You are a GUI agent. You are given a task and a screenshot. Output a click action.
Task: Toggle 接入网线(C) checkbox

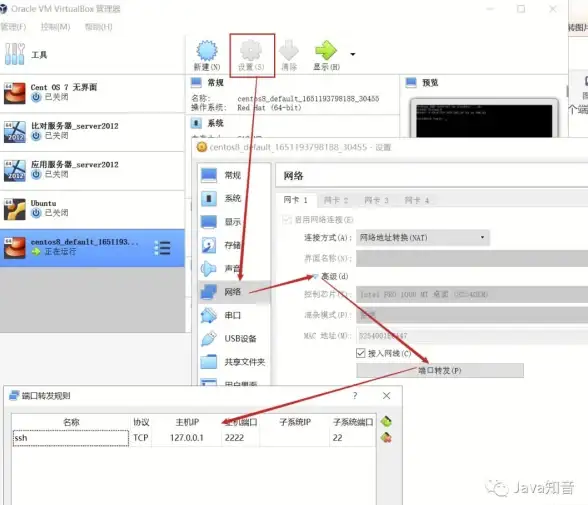[361, 353]
